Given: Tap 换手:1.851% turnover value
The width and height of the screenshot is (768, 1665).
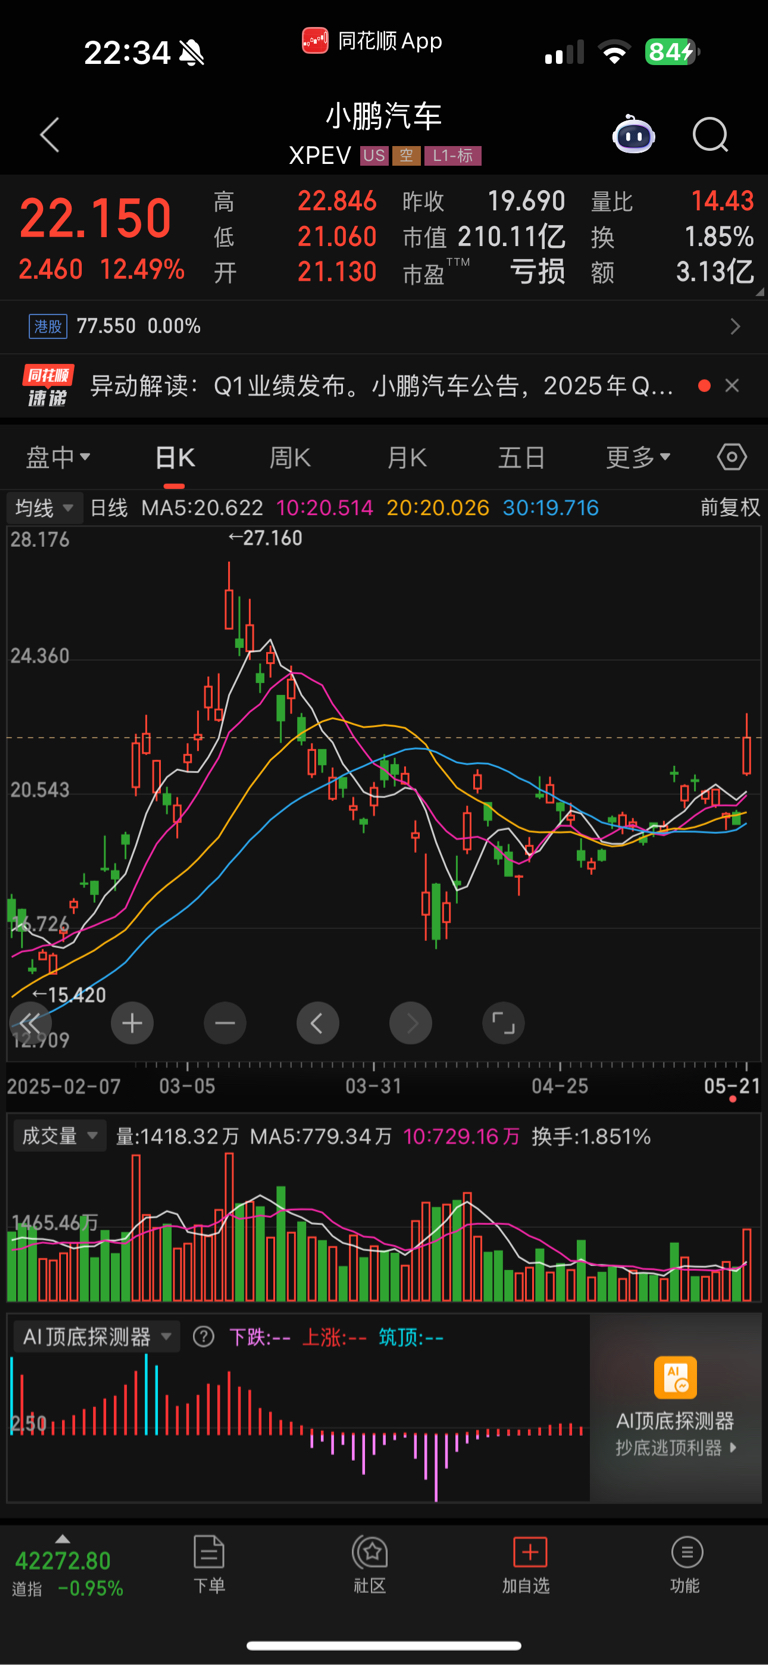Looking at the screenshot, I should click(591, 1136).
